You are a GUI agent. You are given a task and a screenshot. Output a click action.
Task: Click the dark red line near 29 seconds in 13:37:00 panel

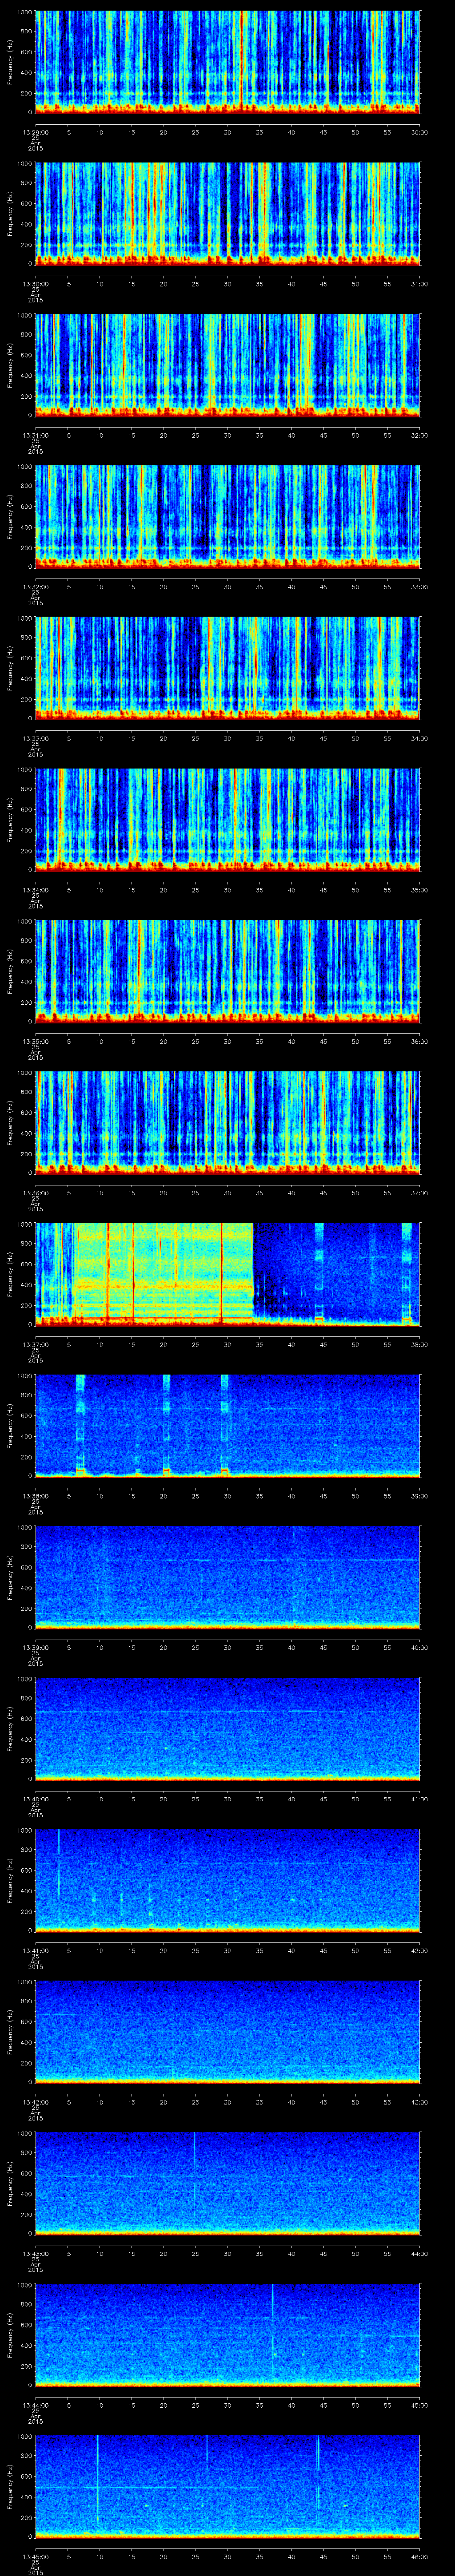pyautogui.click(x=222, y=1272)
